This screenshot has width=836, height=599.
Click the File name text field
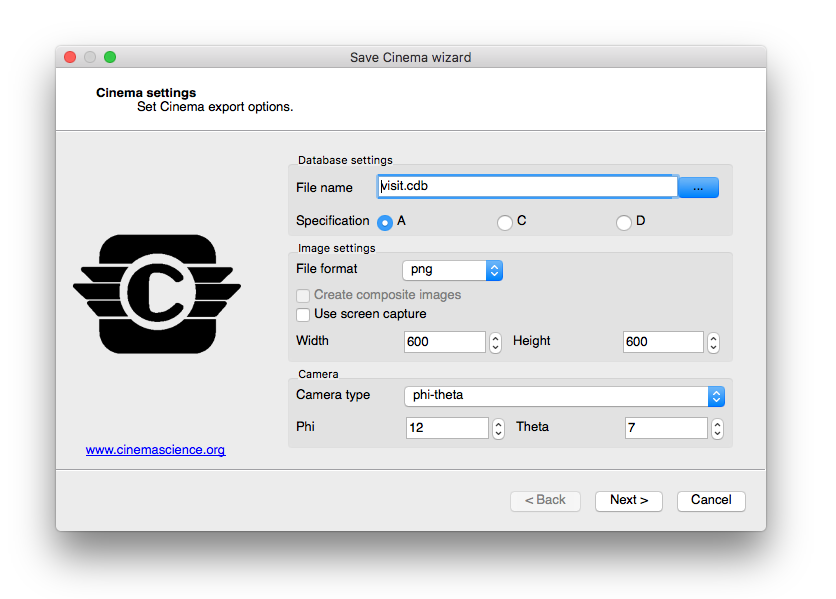point(527,186)
